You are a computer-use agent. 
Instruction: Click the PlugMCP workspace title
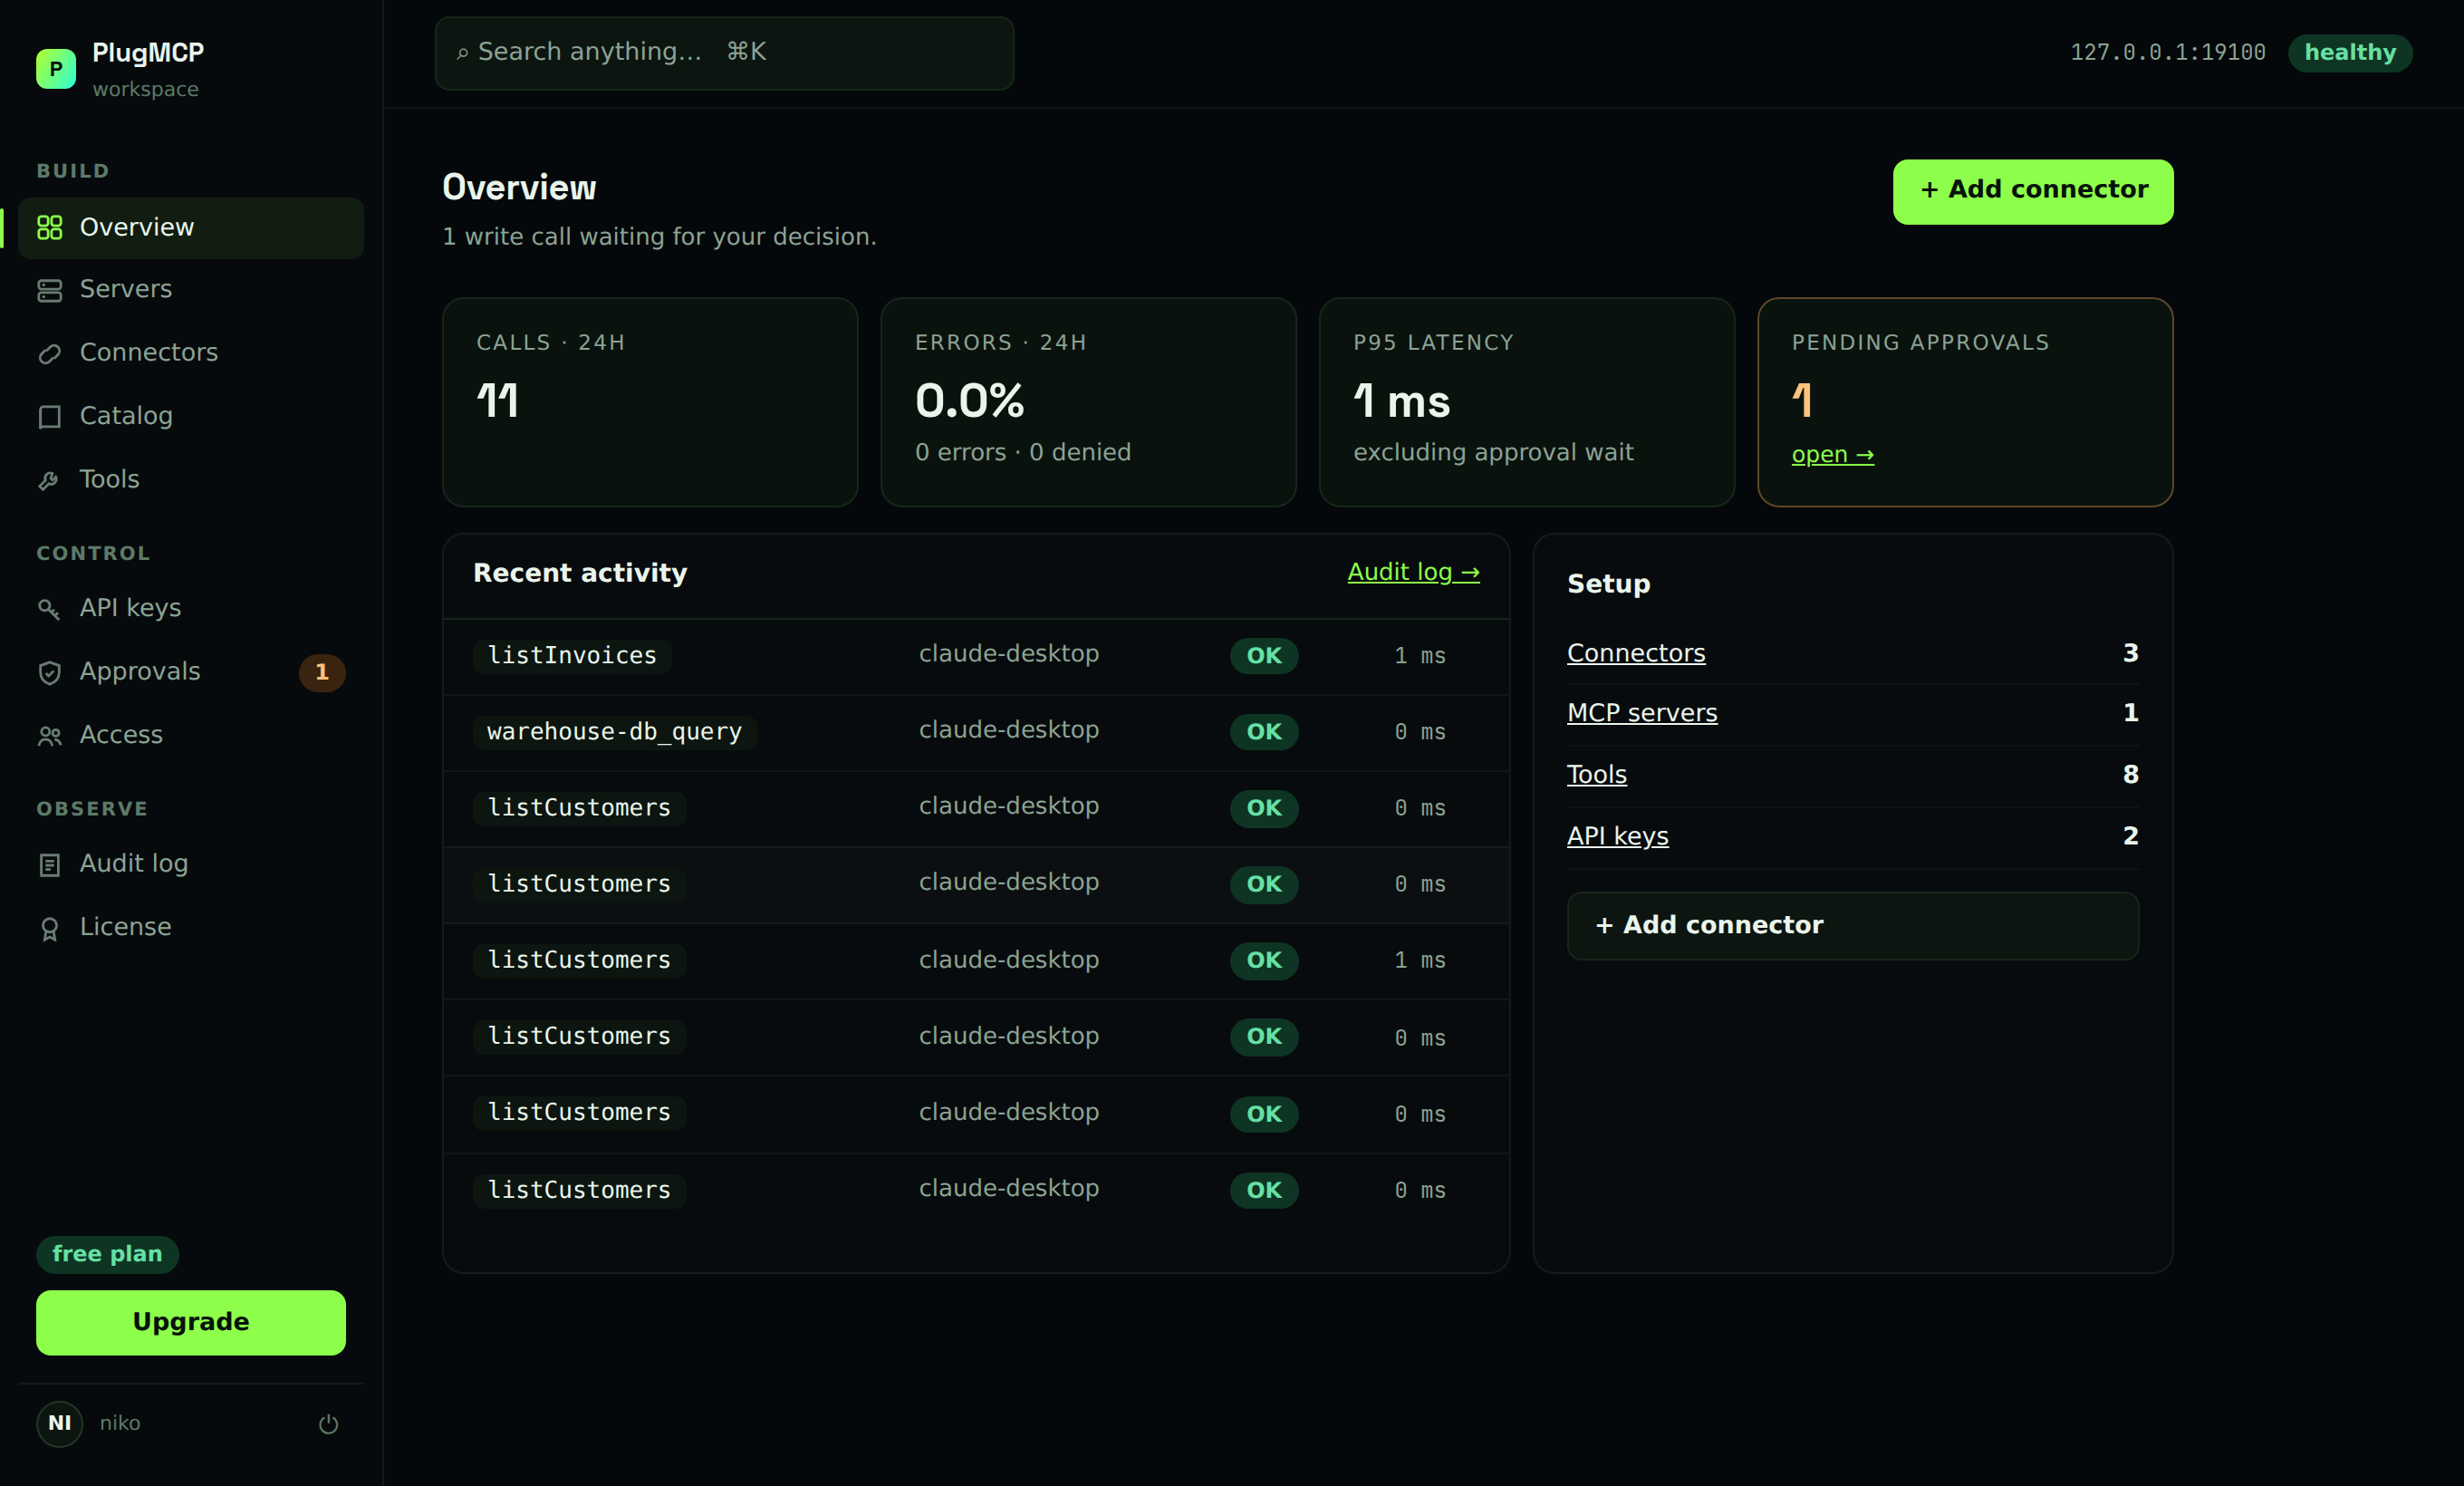click(148, 53)
